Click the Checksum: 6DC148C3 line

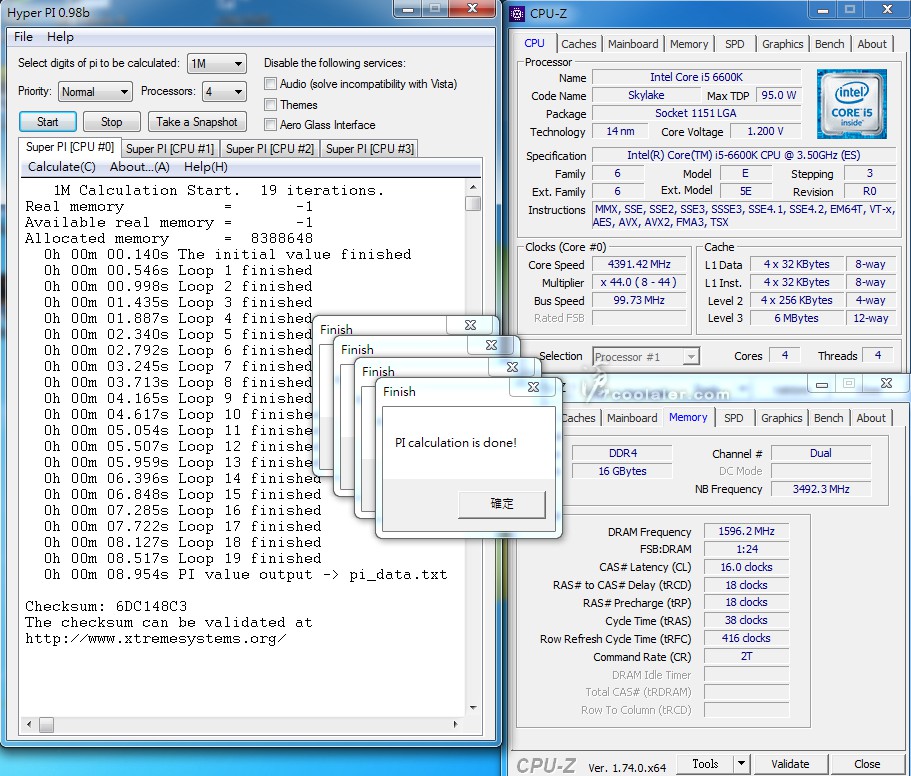point(106,606)
